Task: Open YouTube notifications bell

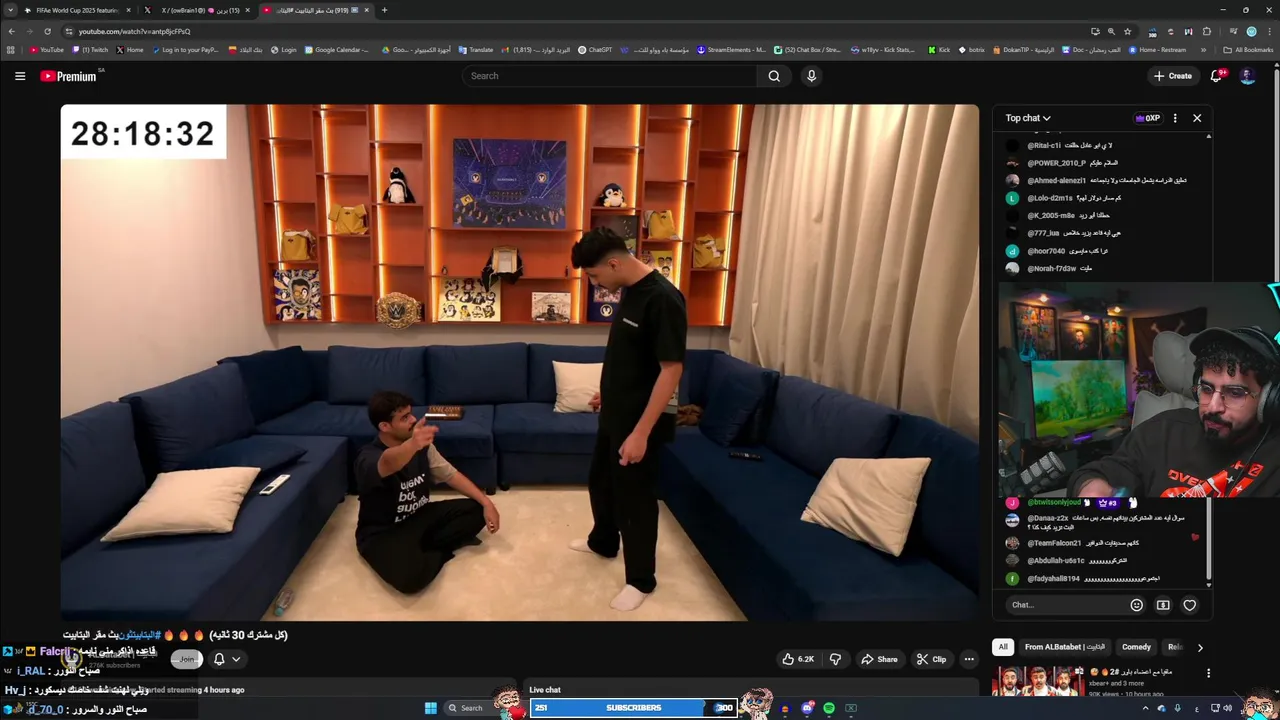Action: point(1217,76)
